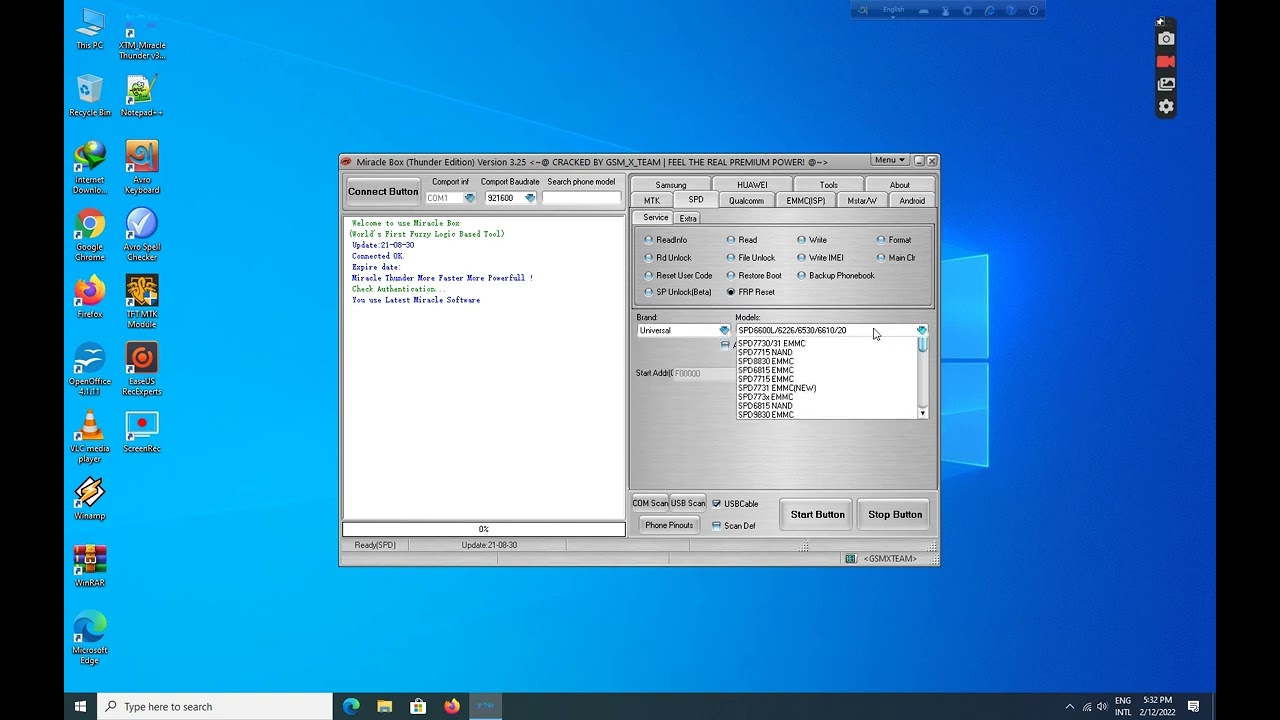Select the Format radio option
The height and width of the screenshot is (720, 1280).
(x=894, y=240)
